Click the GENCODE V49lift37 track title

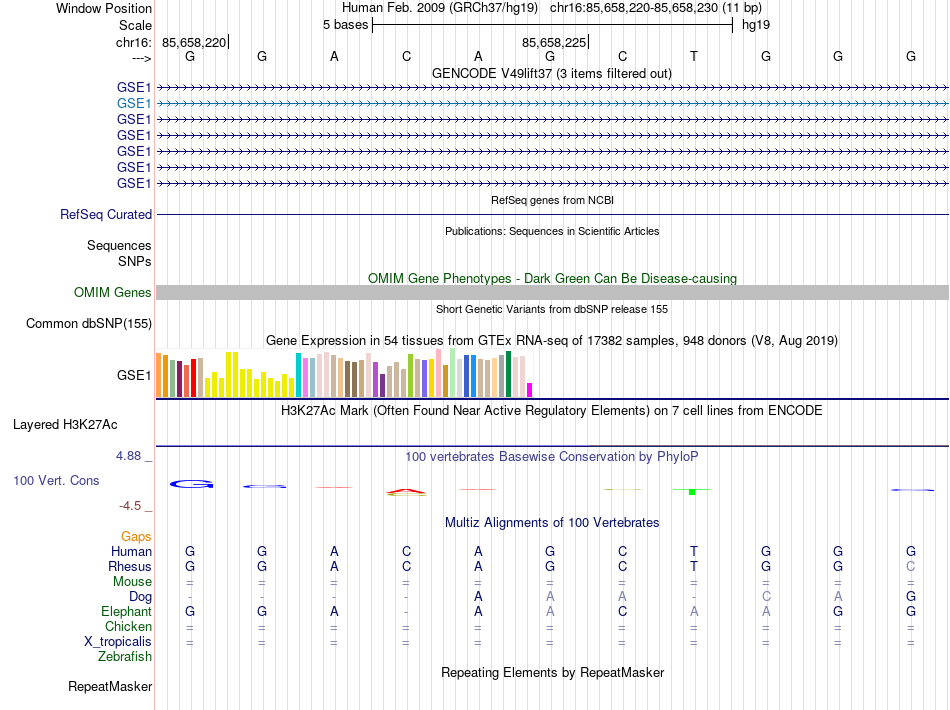[552, 74]
